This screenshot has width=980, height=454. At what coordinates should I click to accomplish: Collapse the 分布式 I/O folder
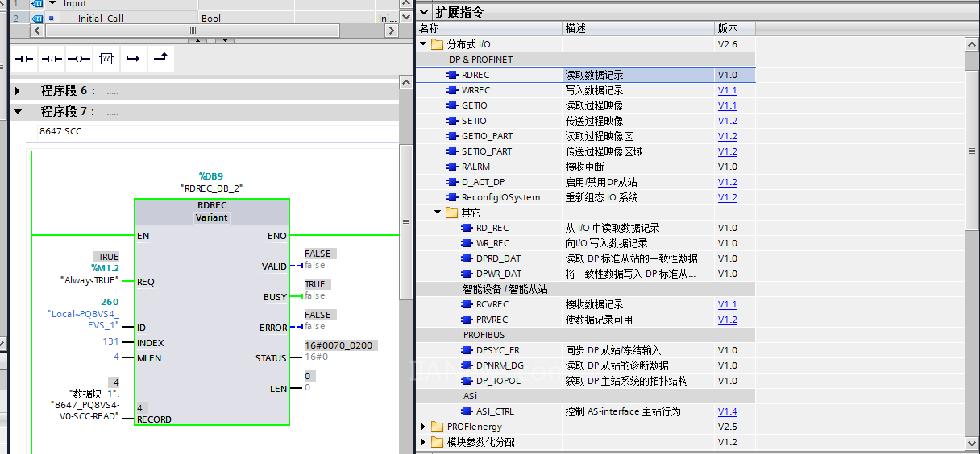point(423,44)
